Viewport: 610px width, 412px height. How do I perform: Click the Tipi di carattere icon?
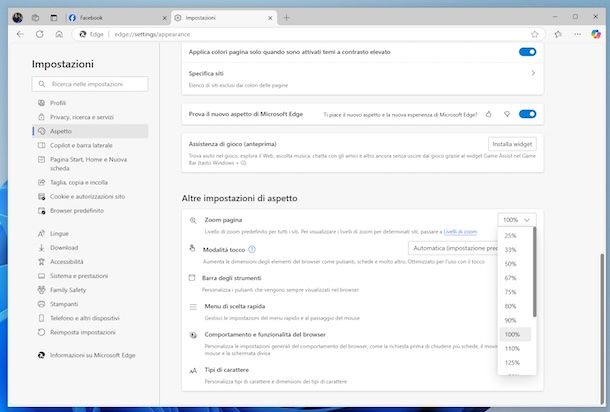pyautogui.click(x=193, y=371)
